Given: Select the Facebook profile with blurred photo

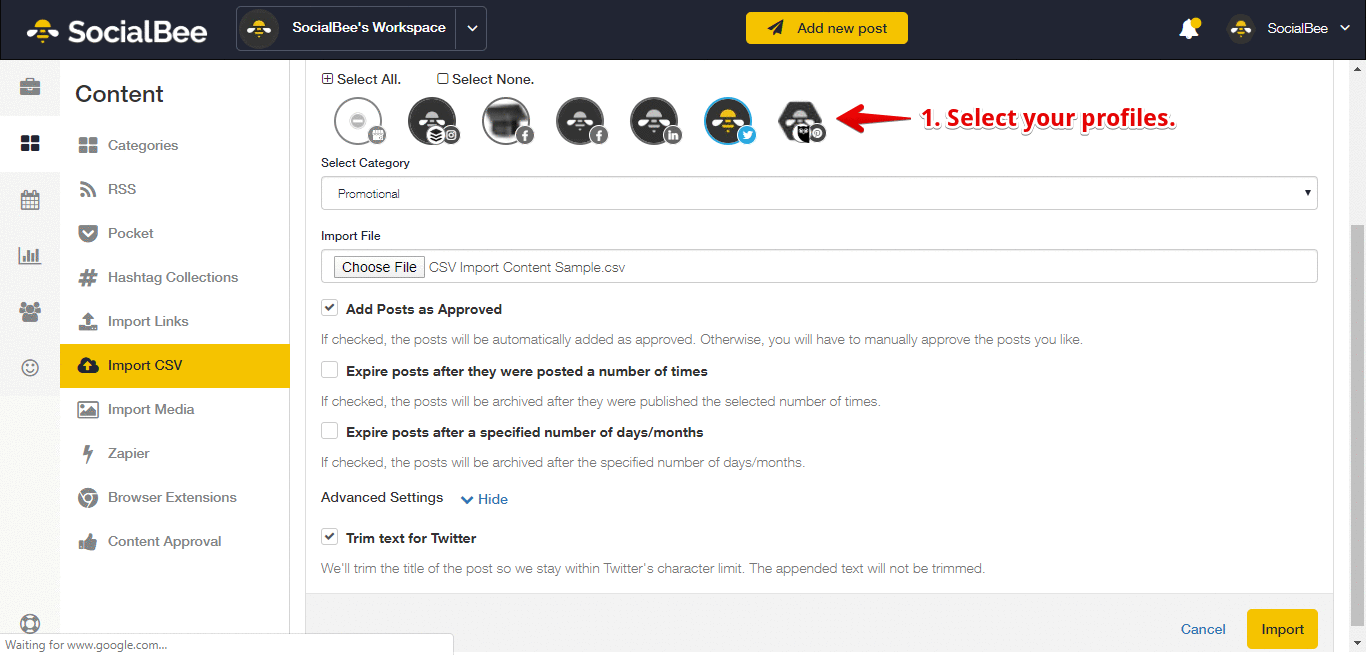Looking at the screenshot, I should pos(507,121).
